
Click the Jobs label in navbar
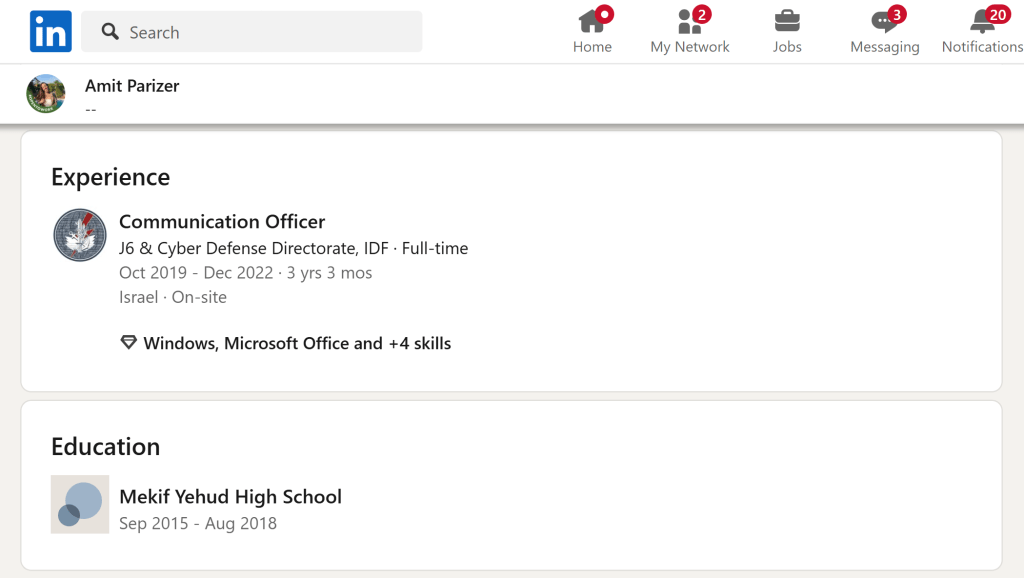[x=787, y=47]
